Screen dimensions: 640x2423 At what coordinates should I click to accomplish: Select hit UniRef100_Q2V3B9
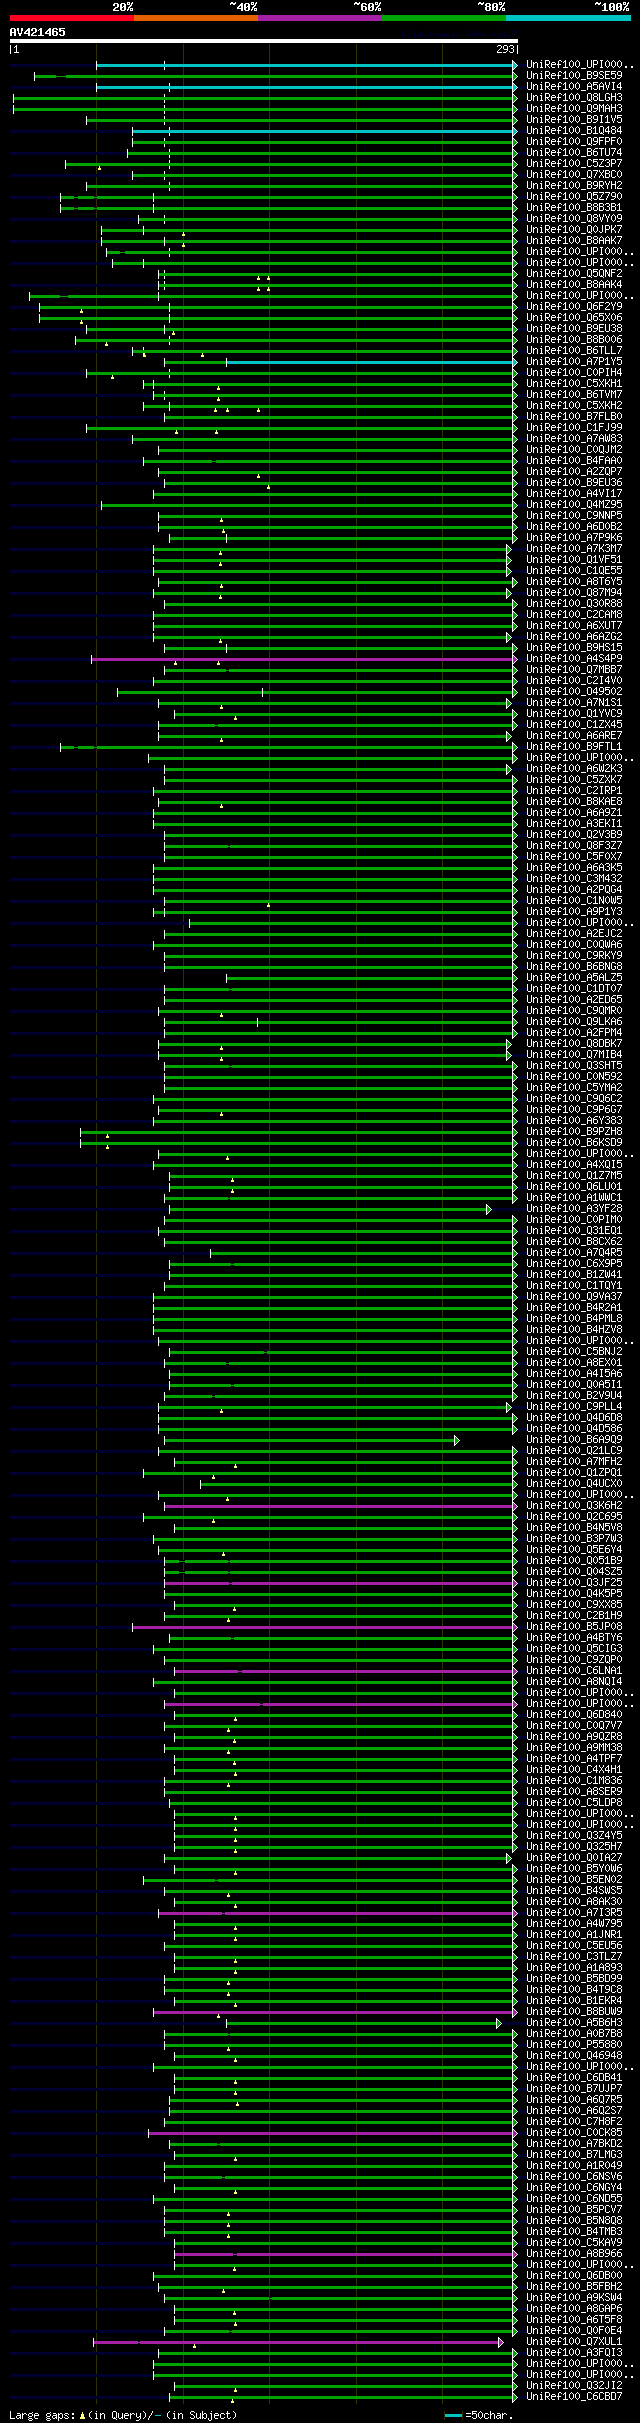point(574,835)
